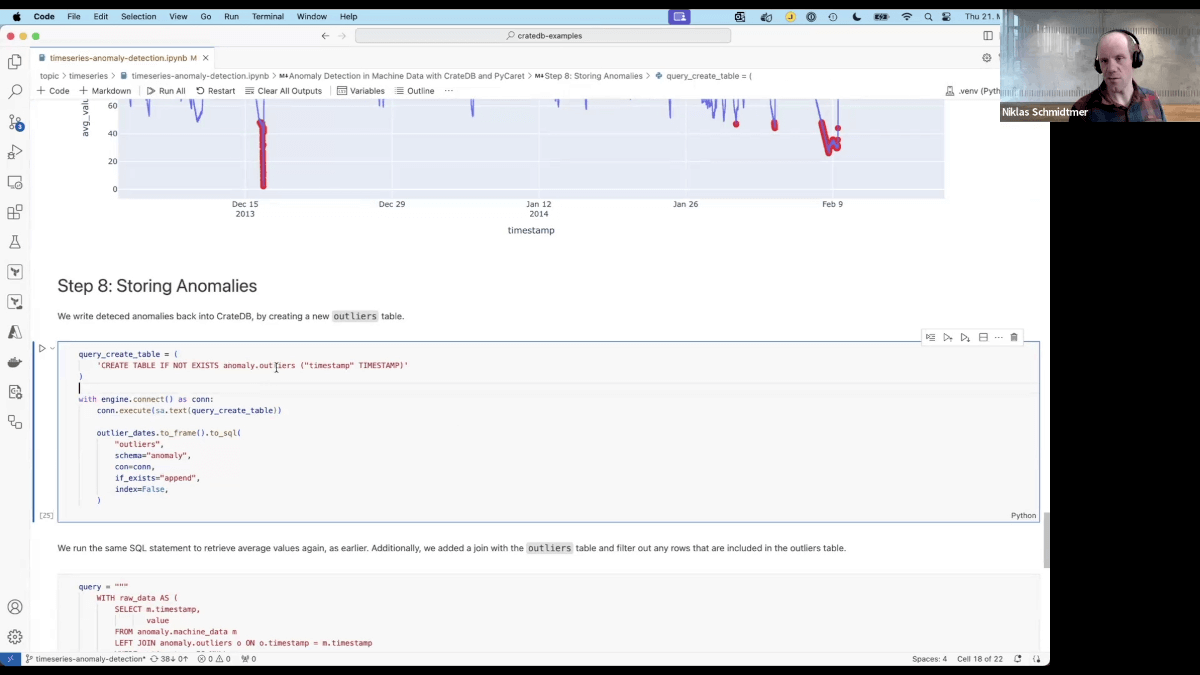Toggle the Variables panel
This screenshot has height=675, width=1200.
(360, 91)
